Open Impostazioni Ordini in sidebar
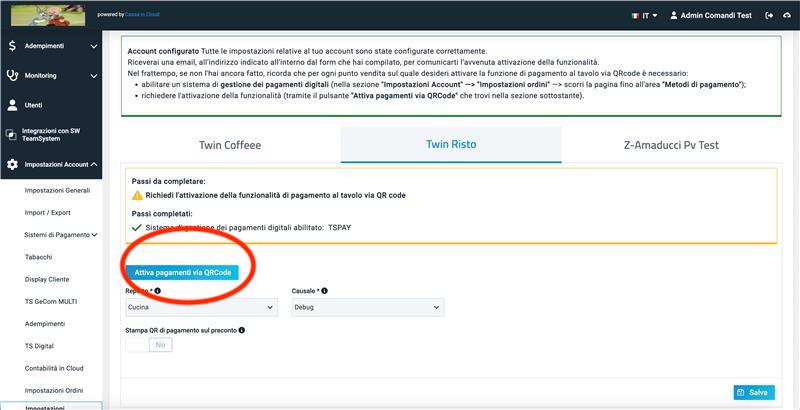Screen dimensions: 800x410 coord(55,391)
